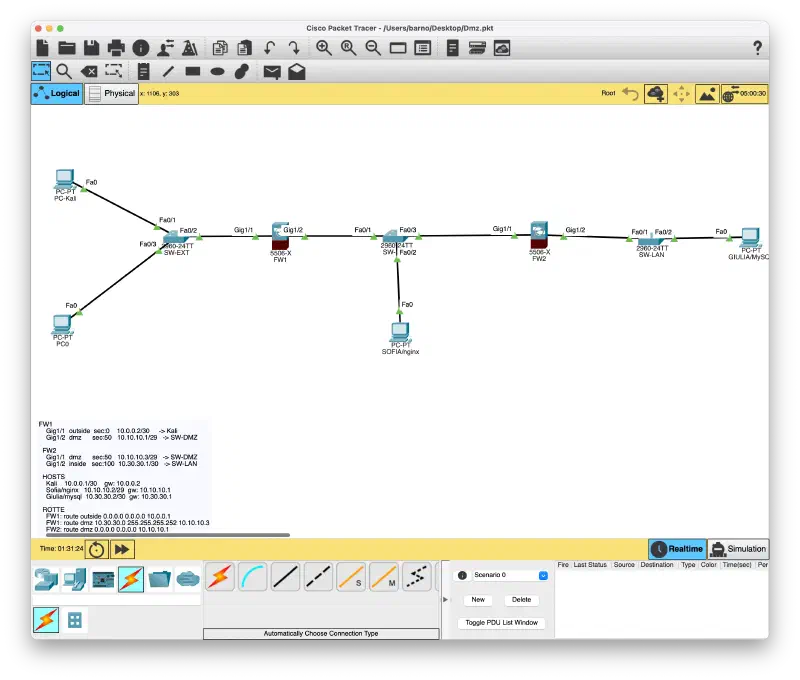Click the power cycle devices button

click(x=96, y=549)
